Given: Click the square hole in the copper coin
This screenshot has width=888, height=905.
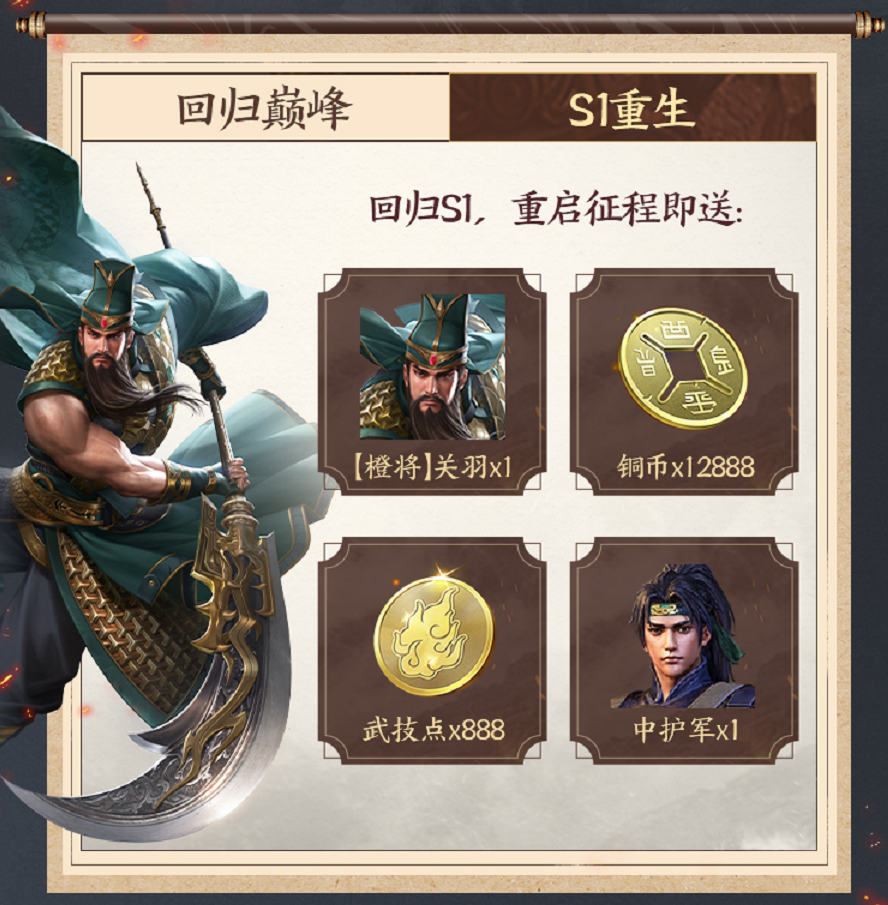Looking at the screenshot, I should point(683,367).
